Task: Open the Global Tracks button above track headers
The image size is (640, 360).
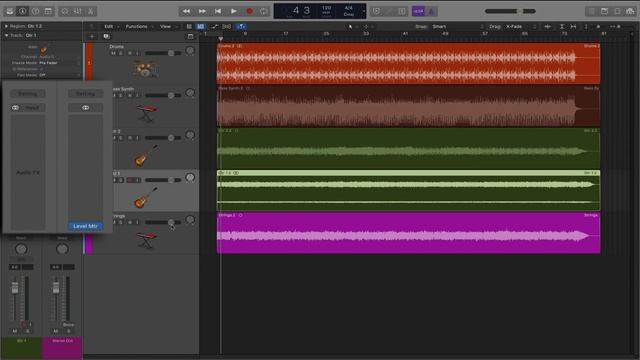Action: click(190, 36)
